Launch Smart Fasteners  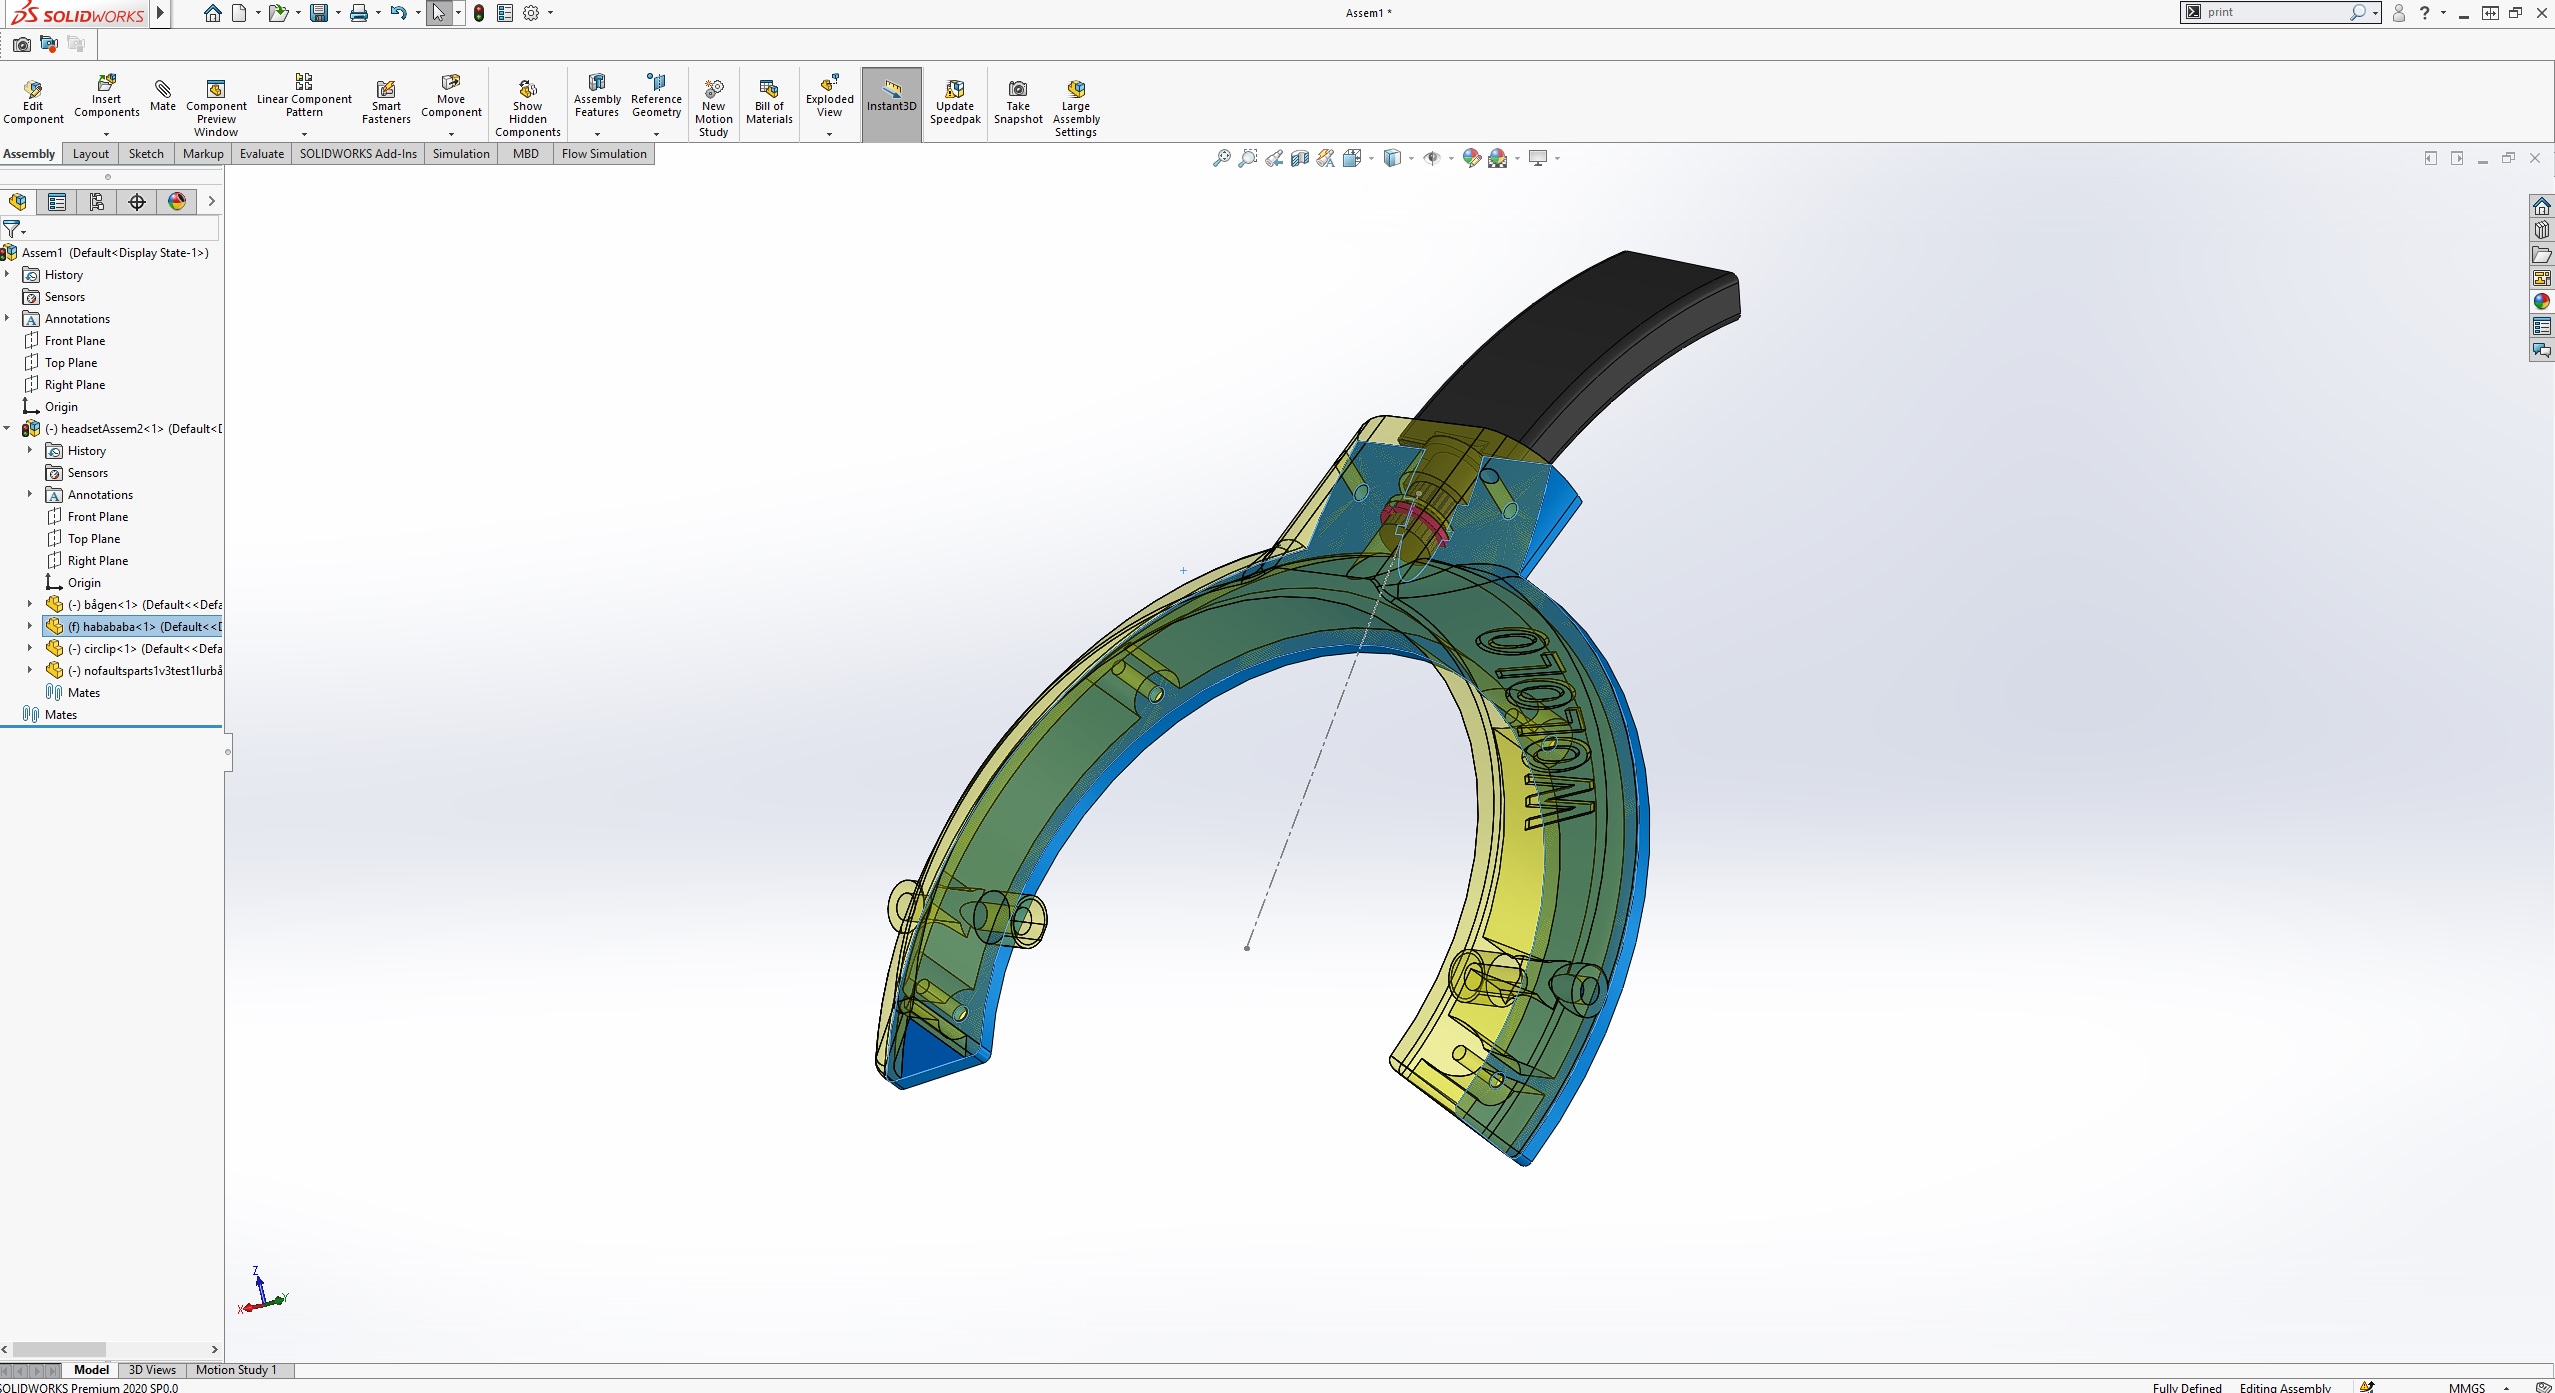coord(386,102)
